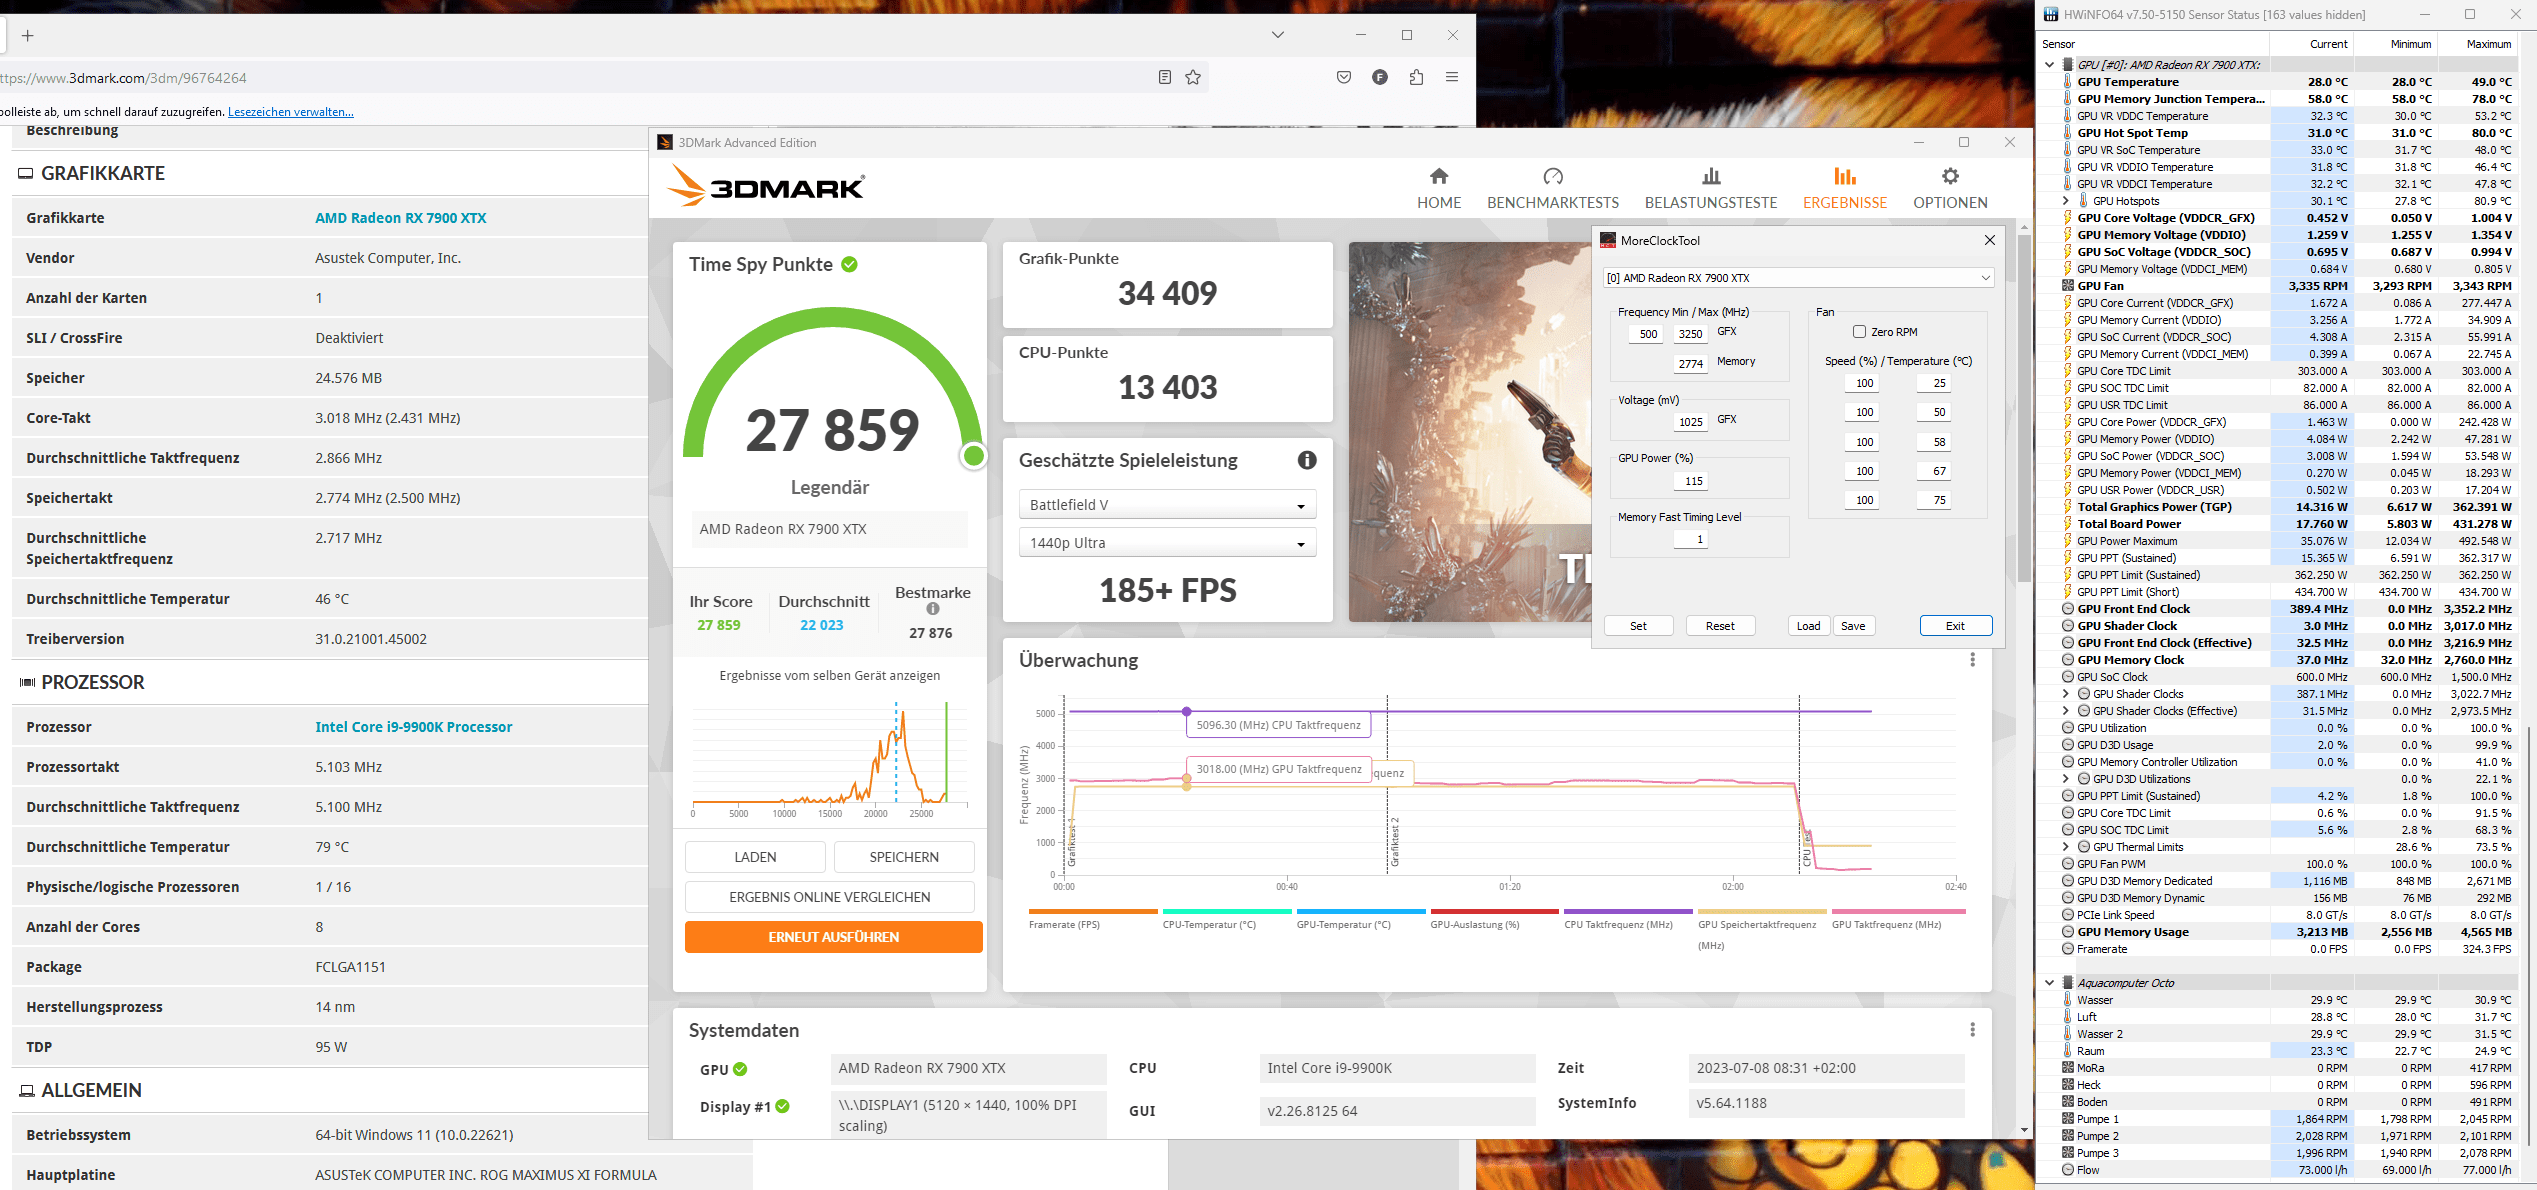
Task: Click the Load button in MoreClockTool
Action: [1808, 626]
